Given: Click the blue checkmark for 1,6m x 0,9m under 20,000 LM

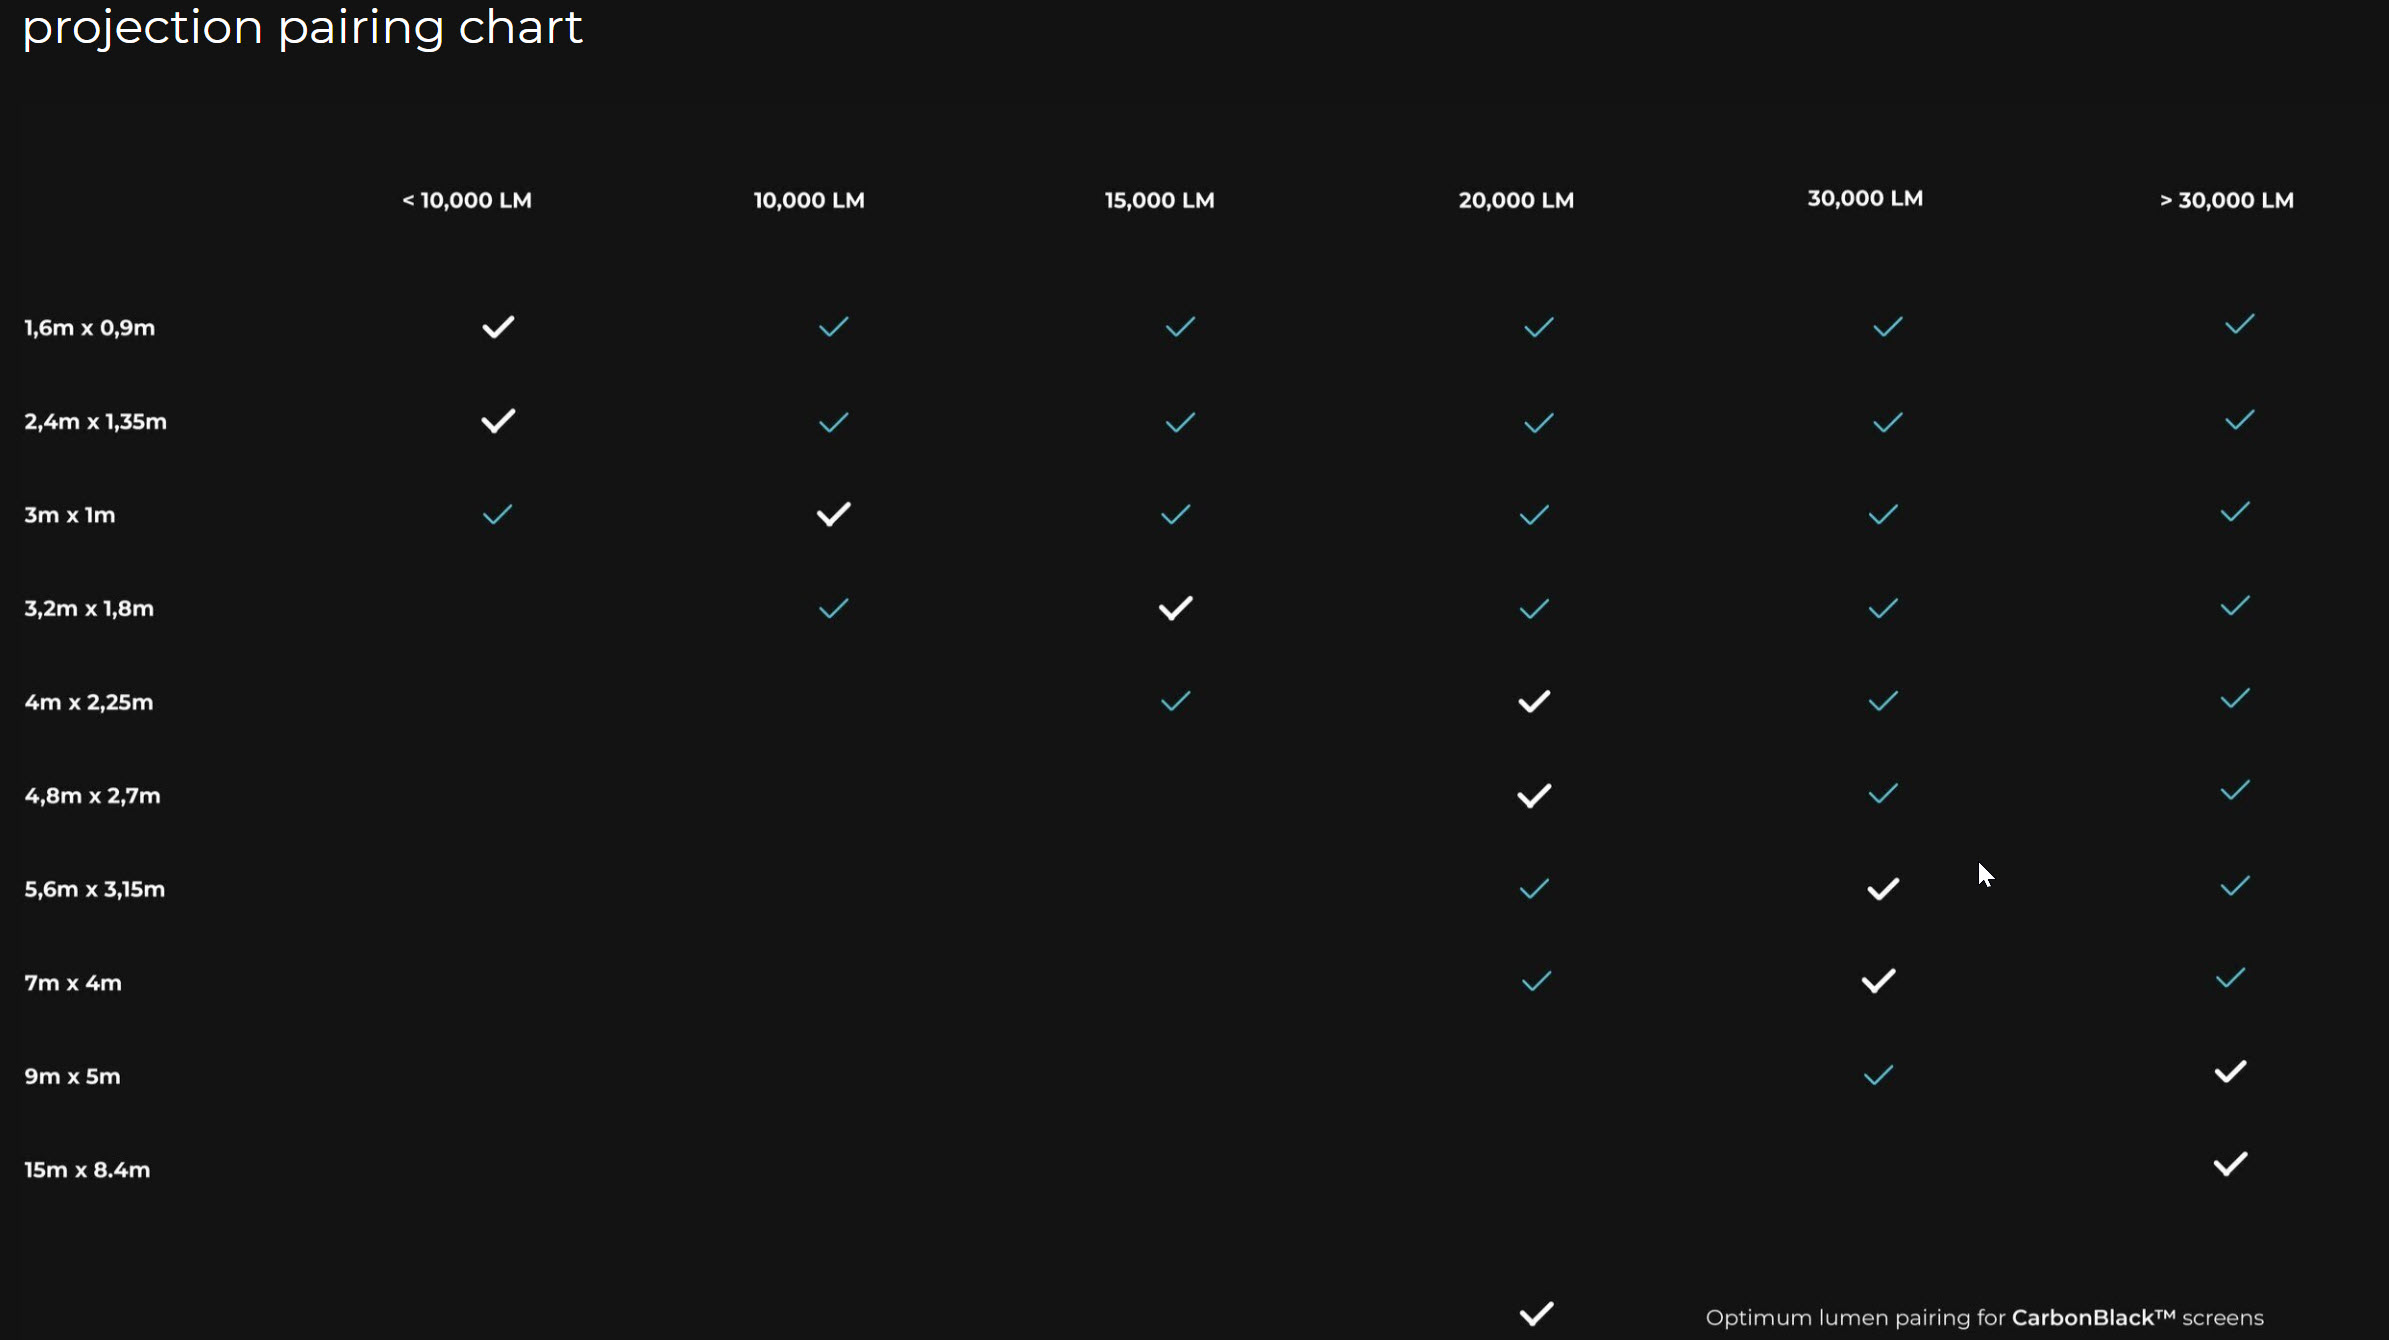Looking at the screenshot, I should tap(1538, 327).
